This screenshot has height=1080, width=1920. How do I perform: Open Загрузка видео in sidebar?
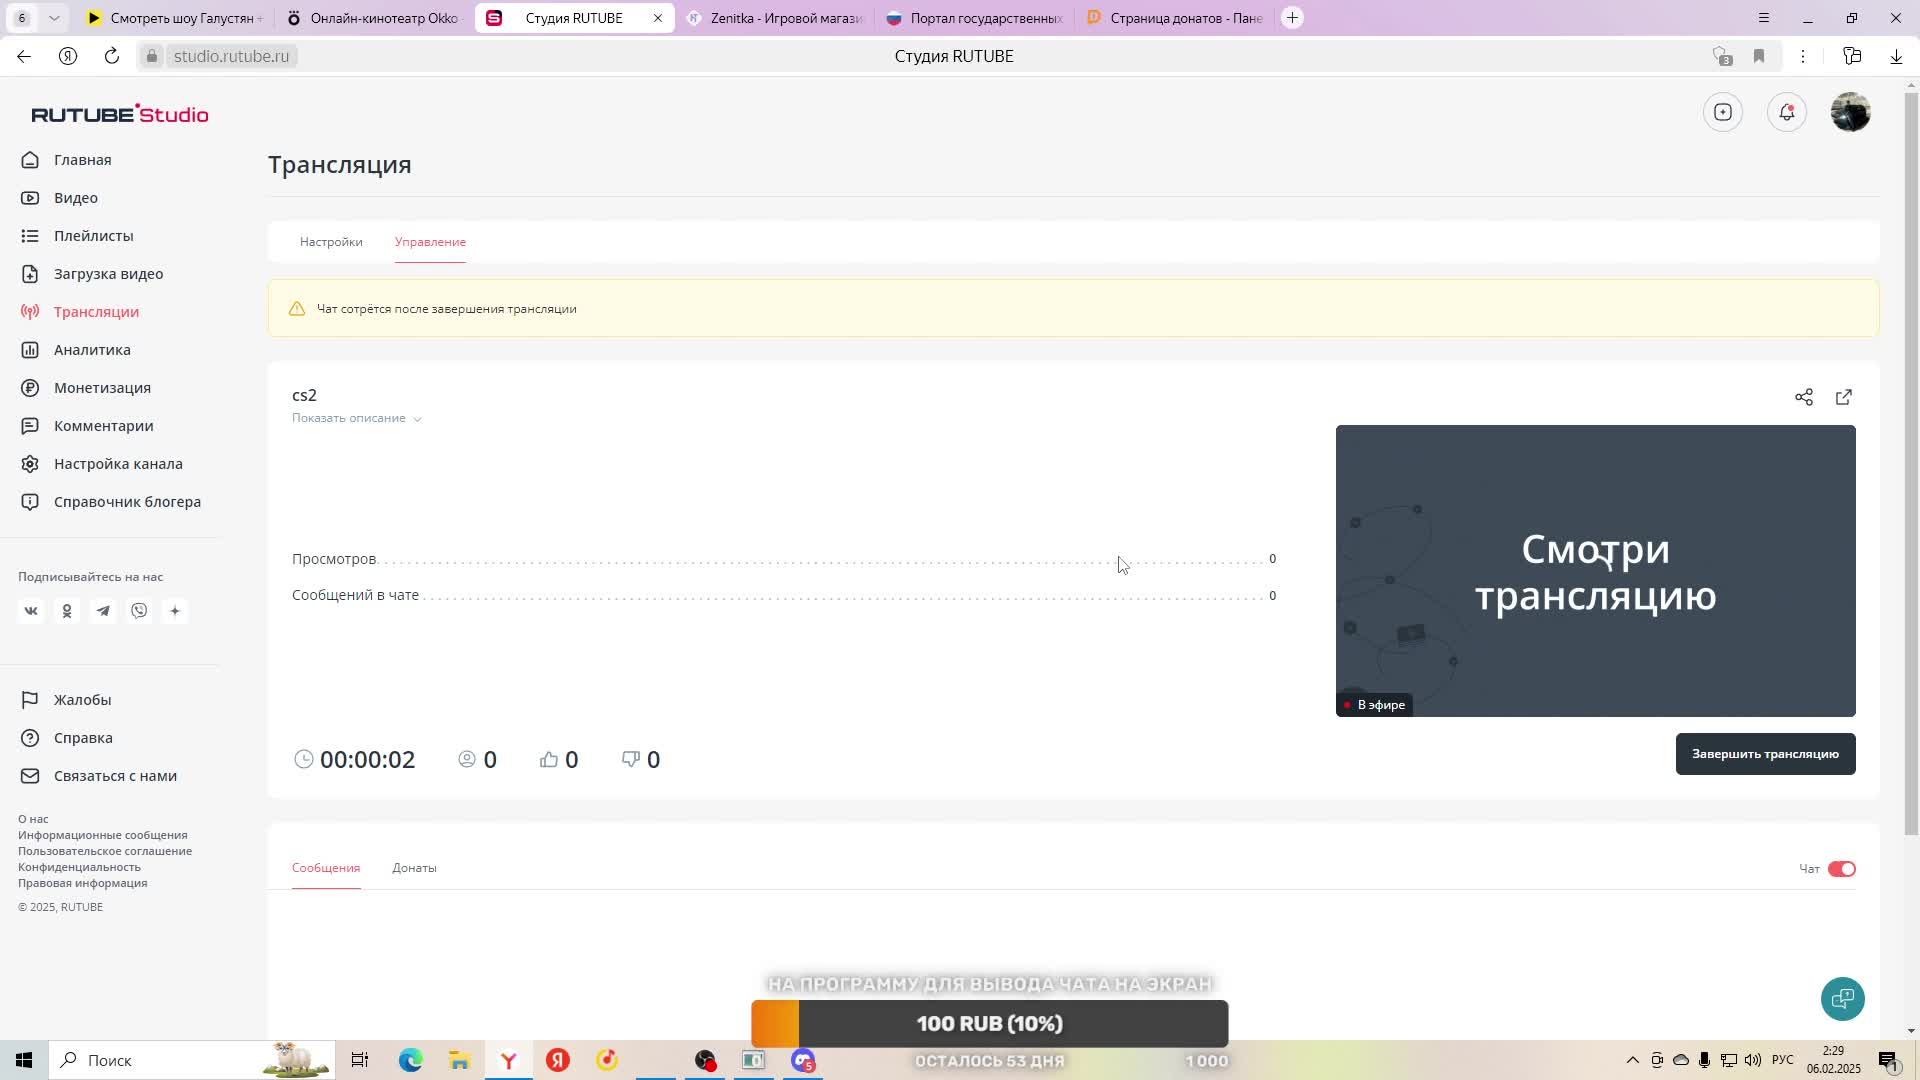108,274
